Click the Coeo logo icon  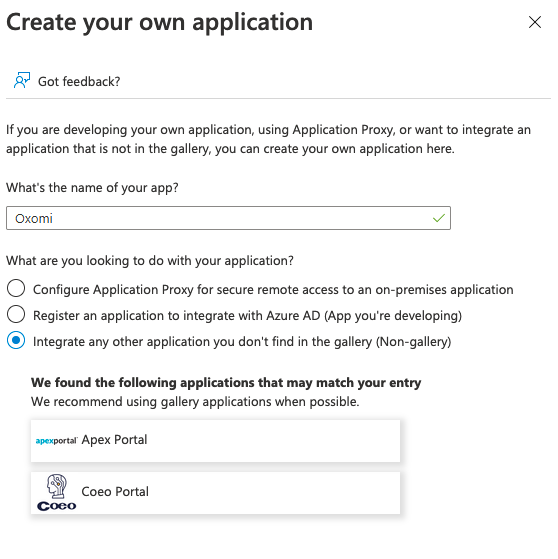(57, 493)
